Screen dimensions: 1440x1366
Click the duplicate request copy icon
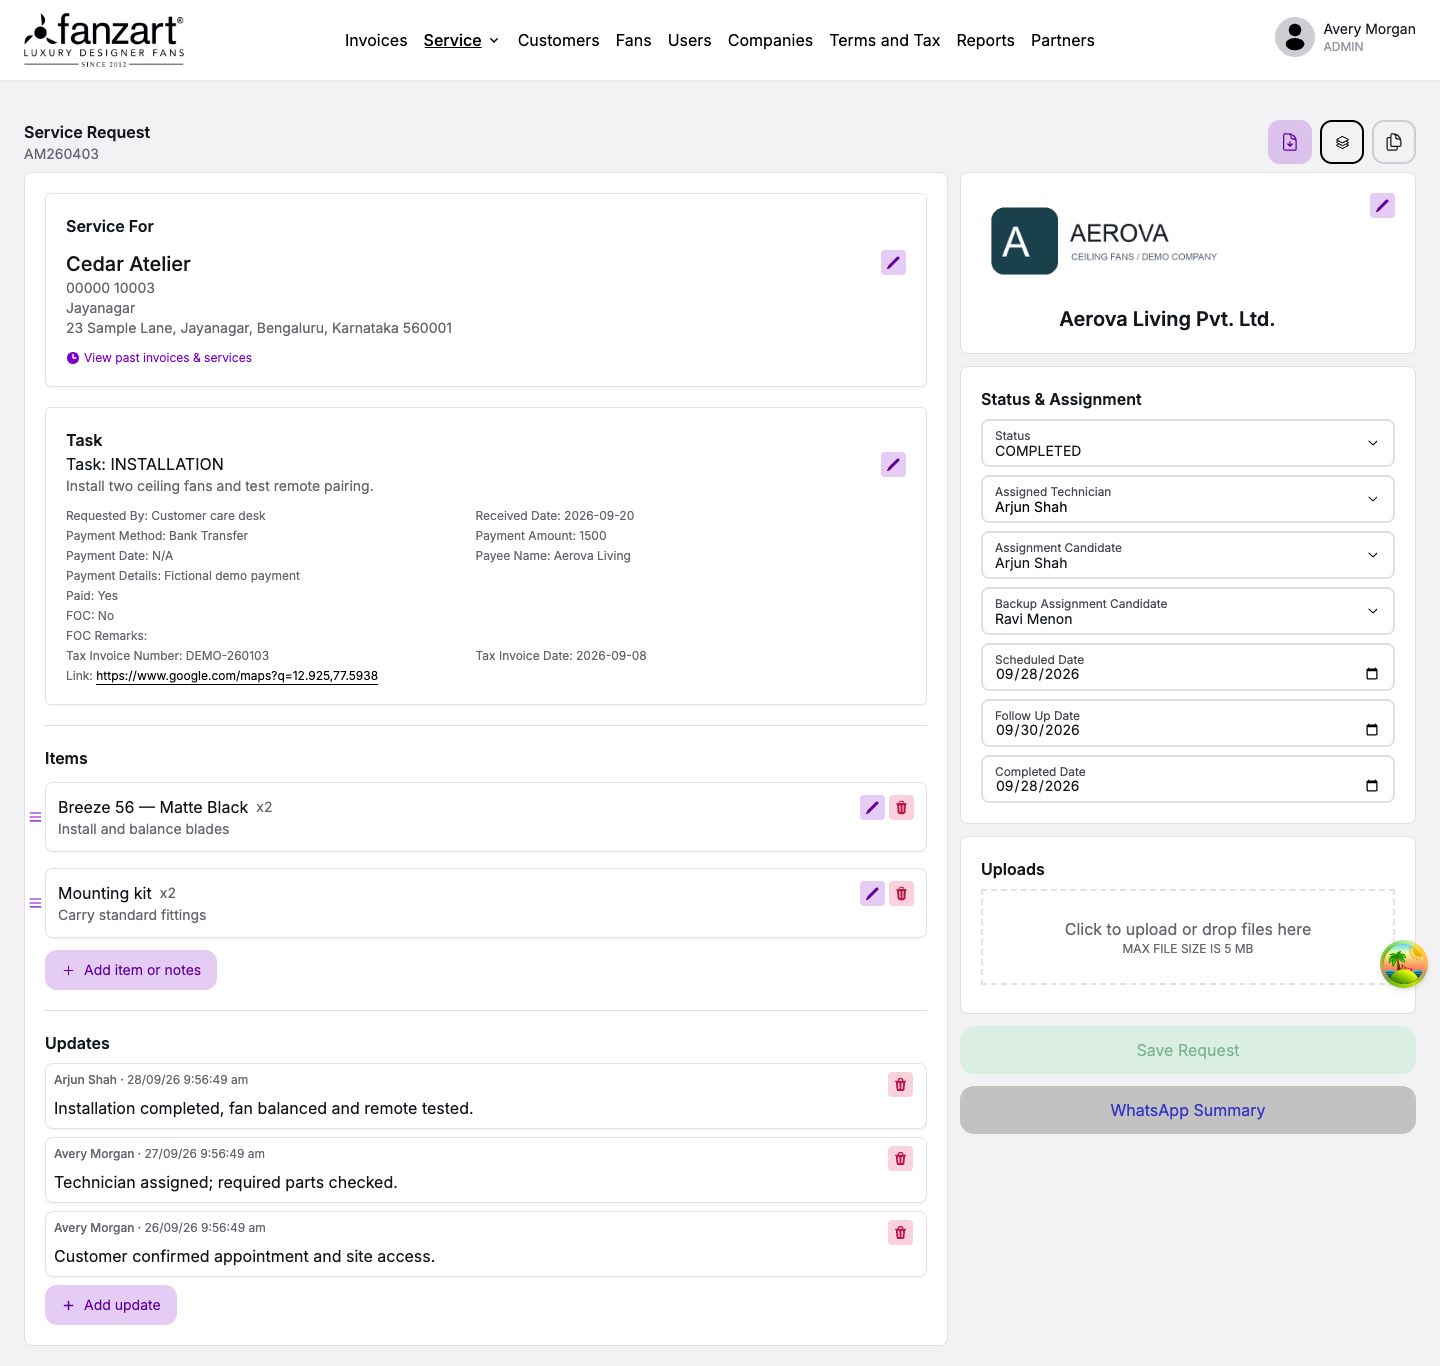pos(1394,142)
